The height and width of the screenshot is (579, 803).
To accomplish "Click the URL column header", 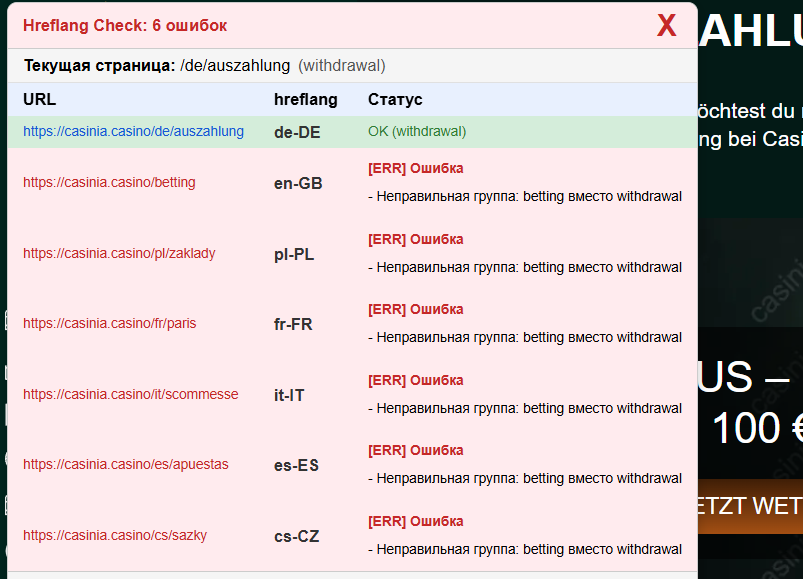I will pyautogui.click(x=39, y=100).
